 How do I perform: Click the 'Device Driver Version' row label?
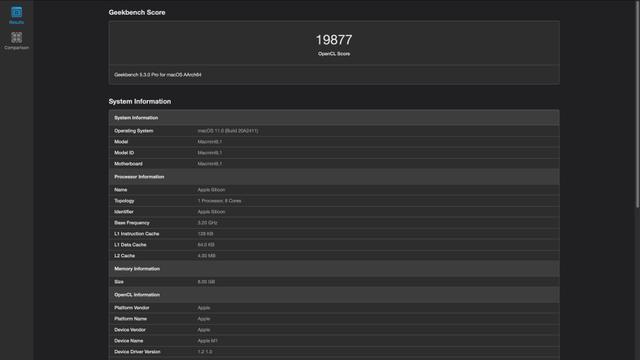[137, 352]
